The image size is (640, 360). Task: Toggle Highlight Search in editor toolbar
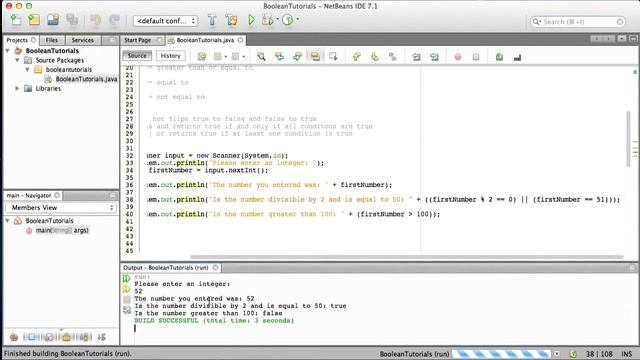(315, 56)
